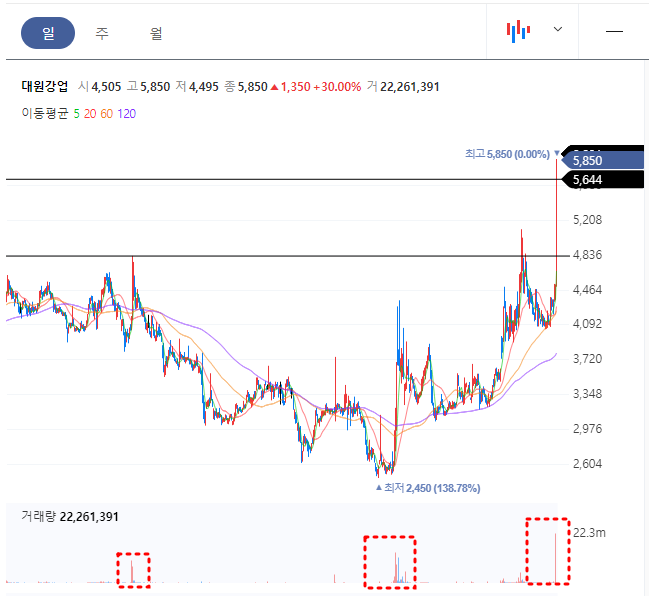Click the 시 4,505 open price value
Image resolution: width=649 pixels, height=596 pixels.
(99, 87)
